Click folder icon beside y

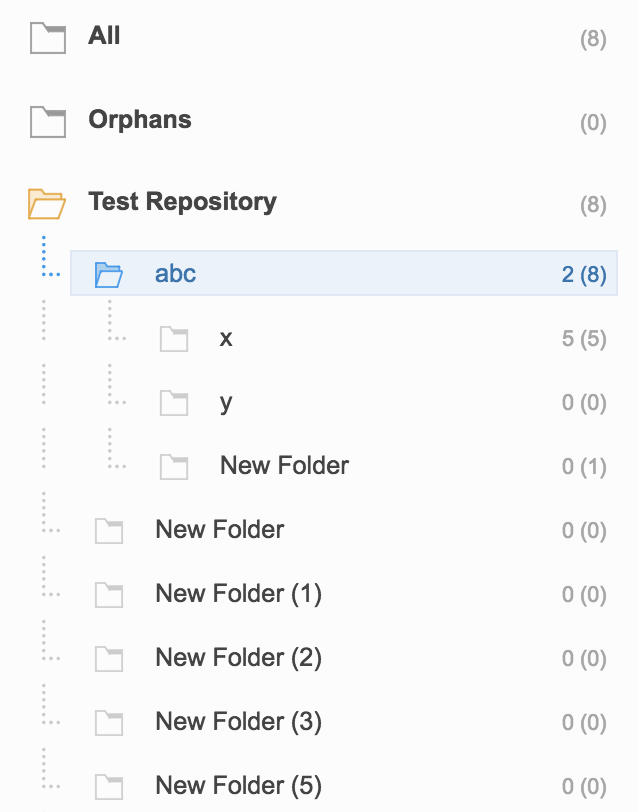(174, 403)
